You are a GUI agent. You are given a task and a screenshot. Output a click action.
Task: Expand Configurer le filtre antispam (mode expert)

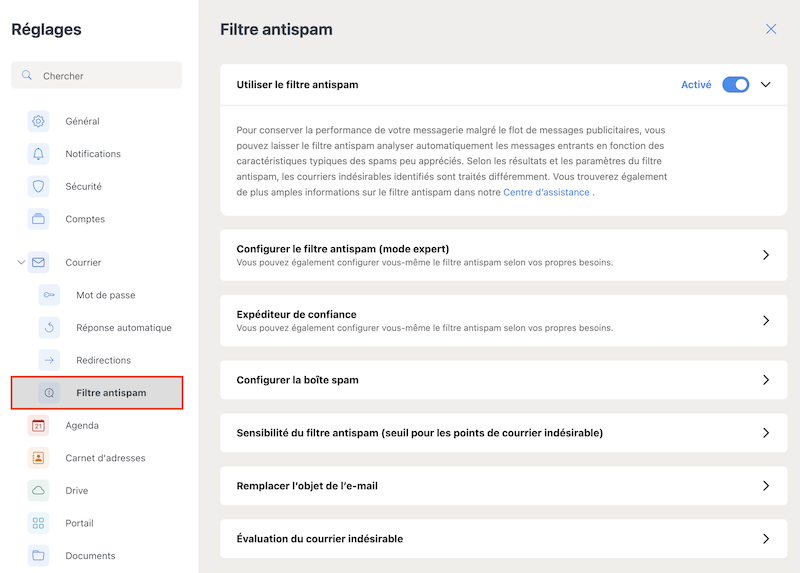[x=503, y=255]
